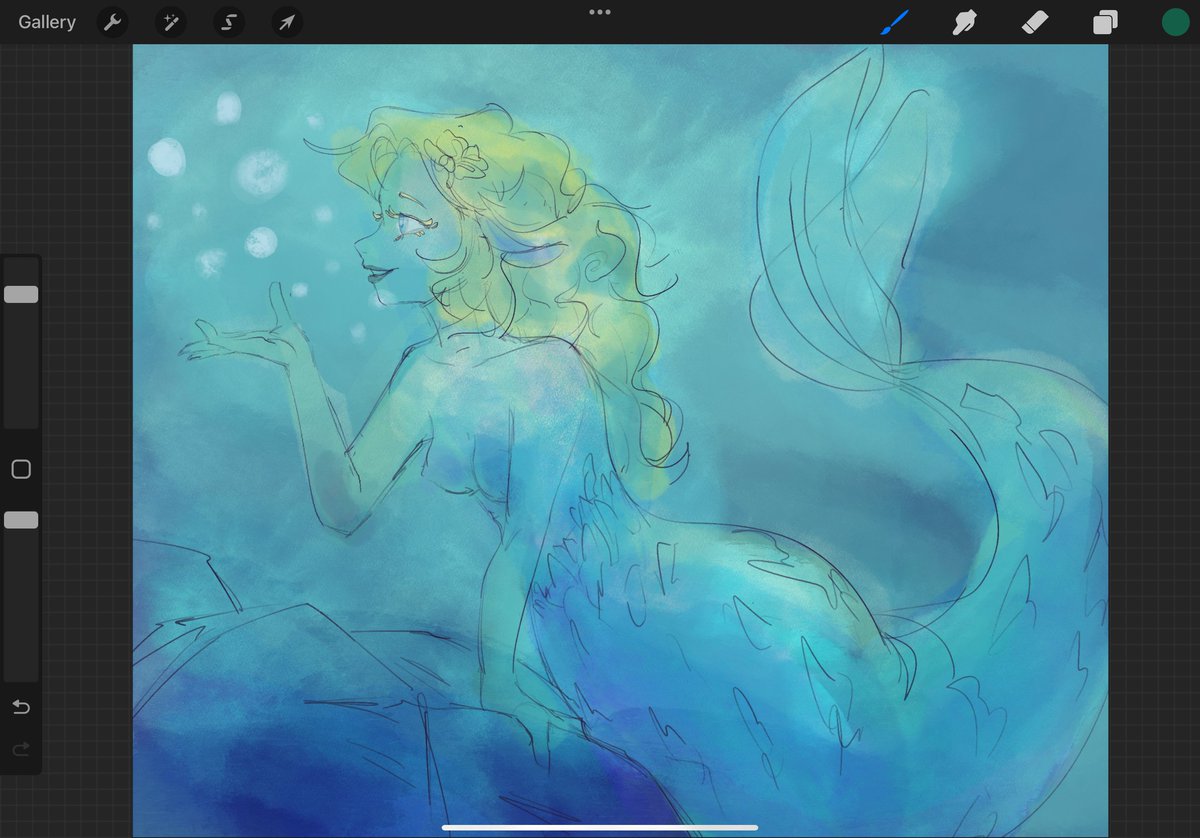Undo the last stroke

[x=21, y=707]
